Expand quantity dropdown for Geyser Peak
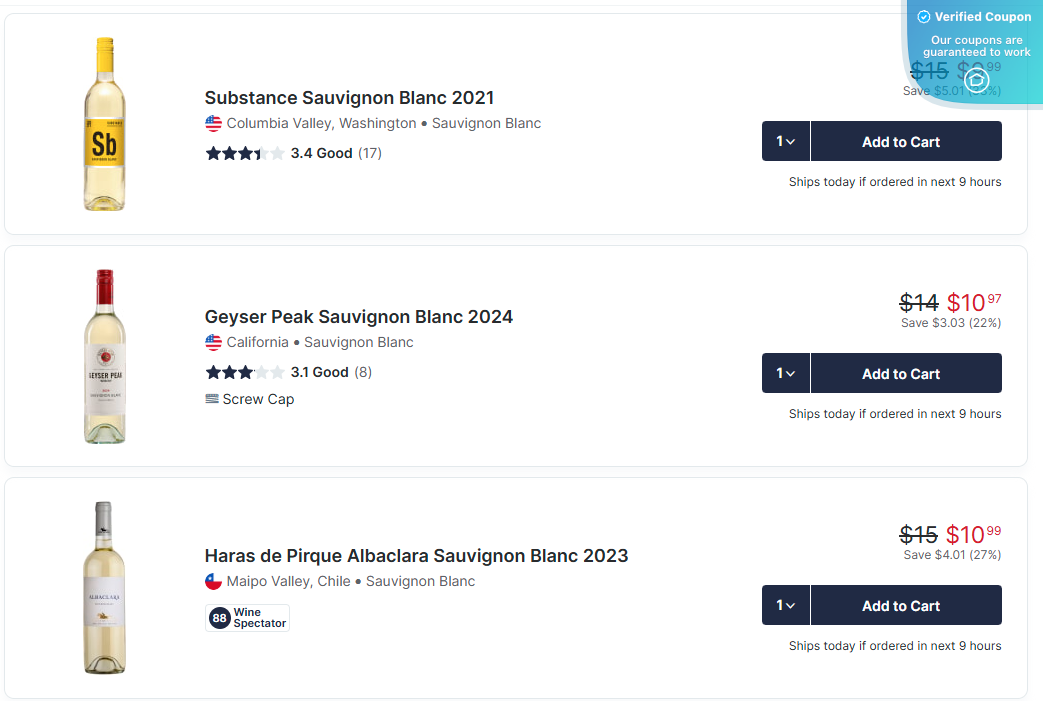 coord(786,373)
